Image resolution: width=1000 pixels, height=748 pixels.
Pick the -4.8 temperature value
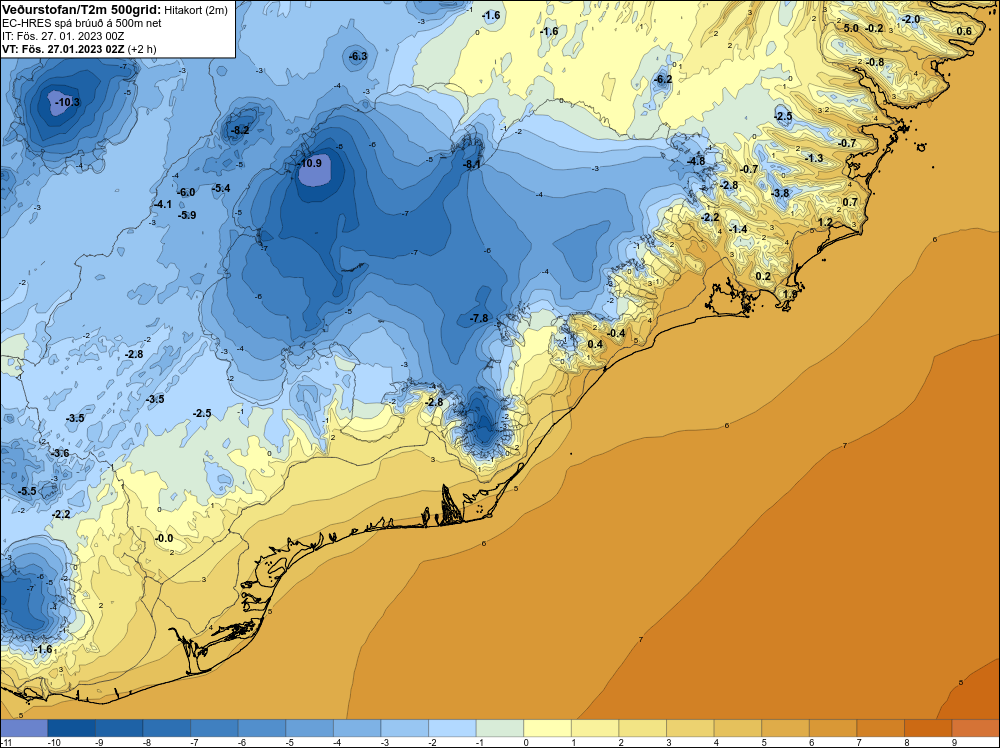pyautogui.click(x=696, y=161)
